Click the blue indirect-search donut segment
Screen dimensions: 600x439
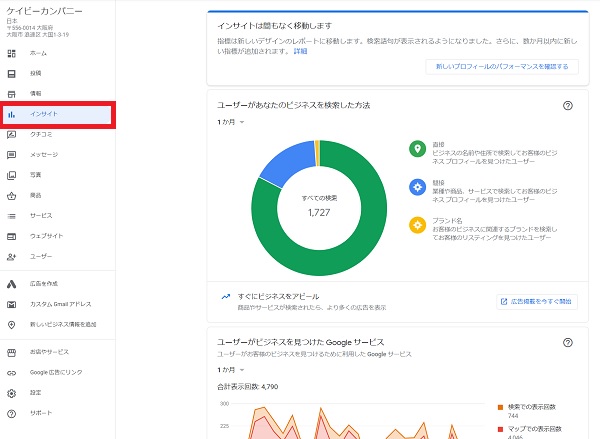point(289,163)
